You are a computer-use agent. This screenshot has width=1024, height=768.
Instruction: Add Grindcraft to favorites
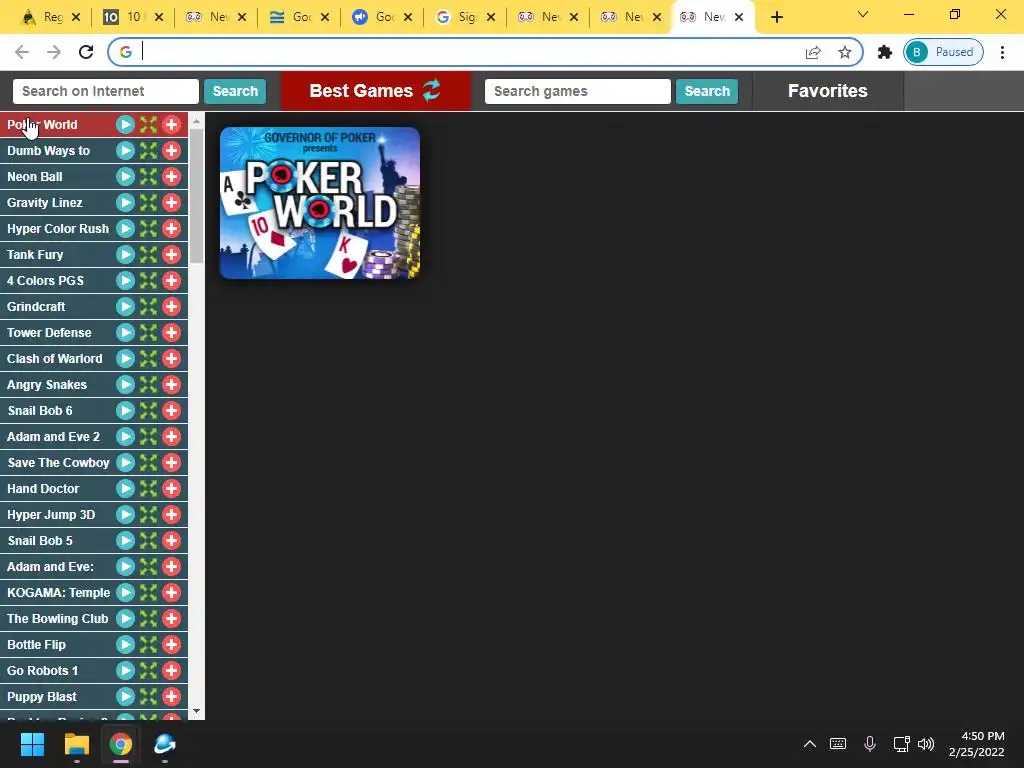171,306
